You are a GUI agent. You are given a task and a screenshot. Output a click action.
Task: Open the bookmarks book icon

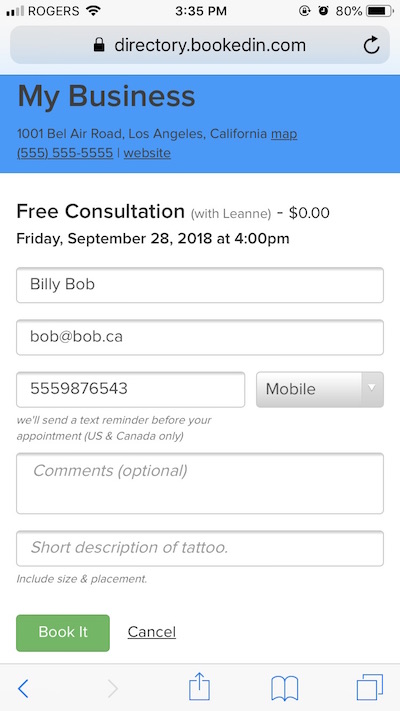284,688
